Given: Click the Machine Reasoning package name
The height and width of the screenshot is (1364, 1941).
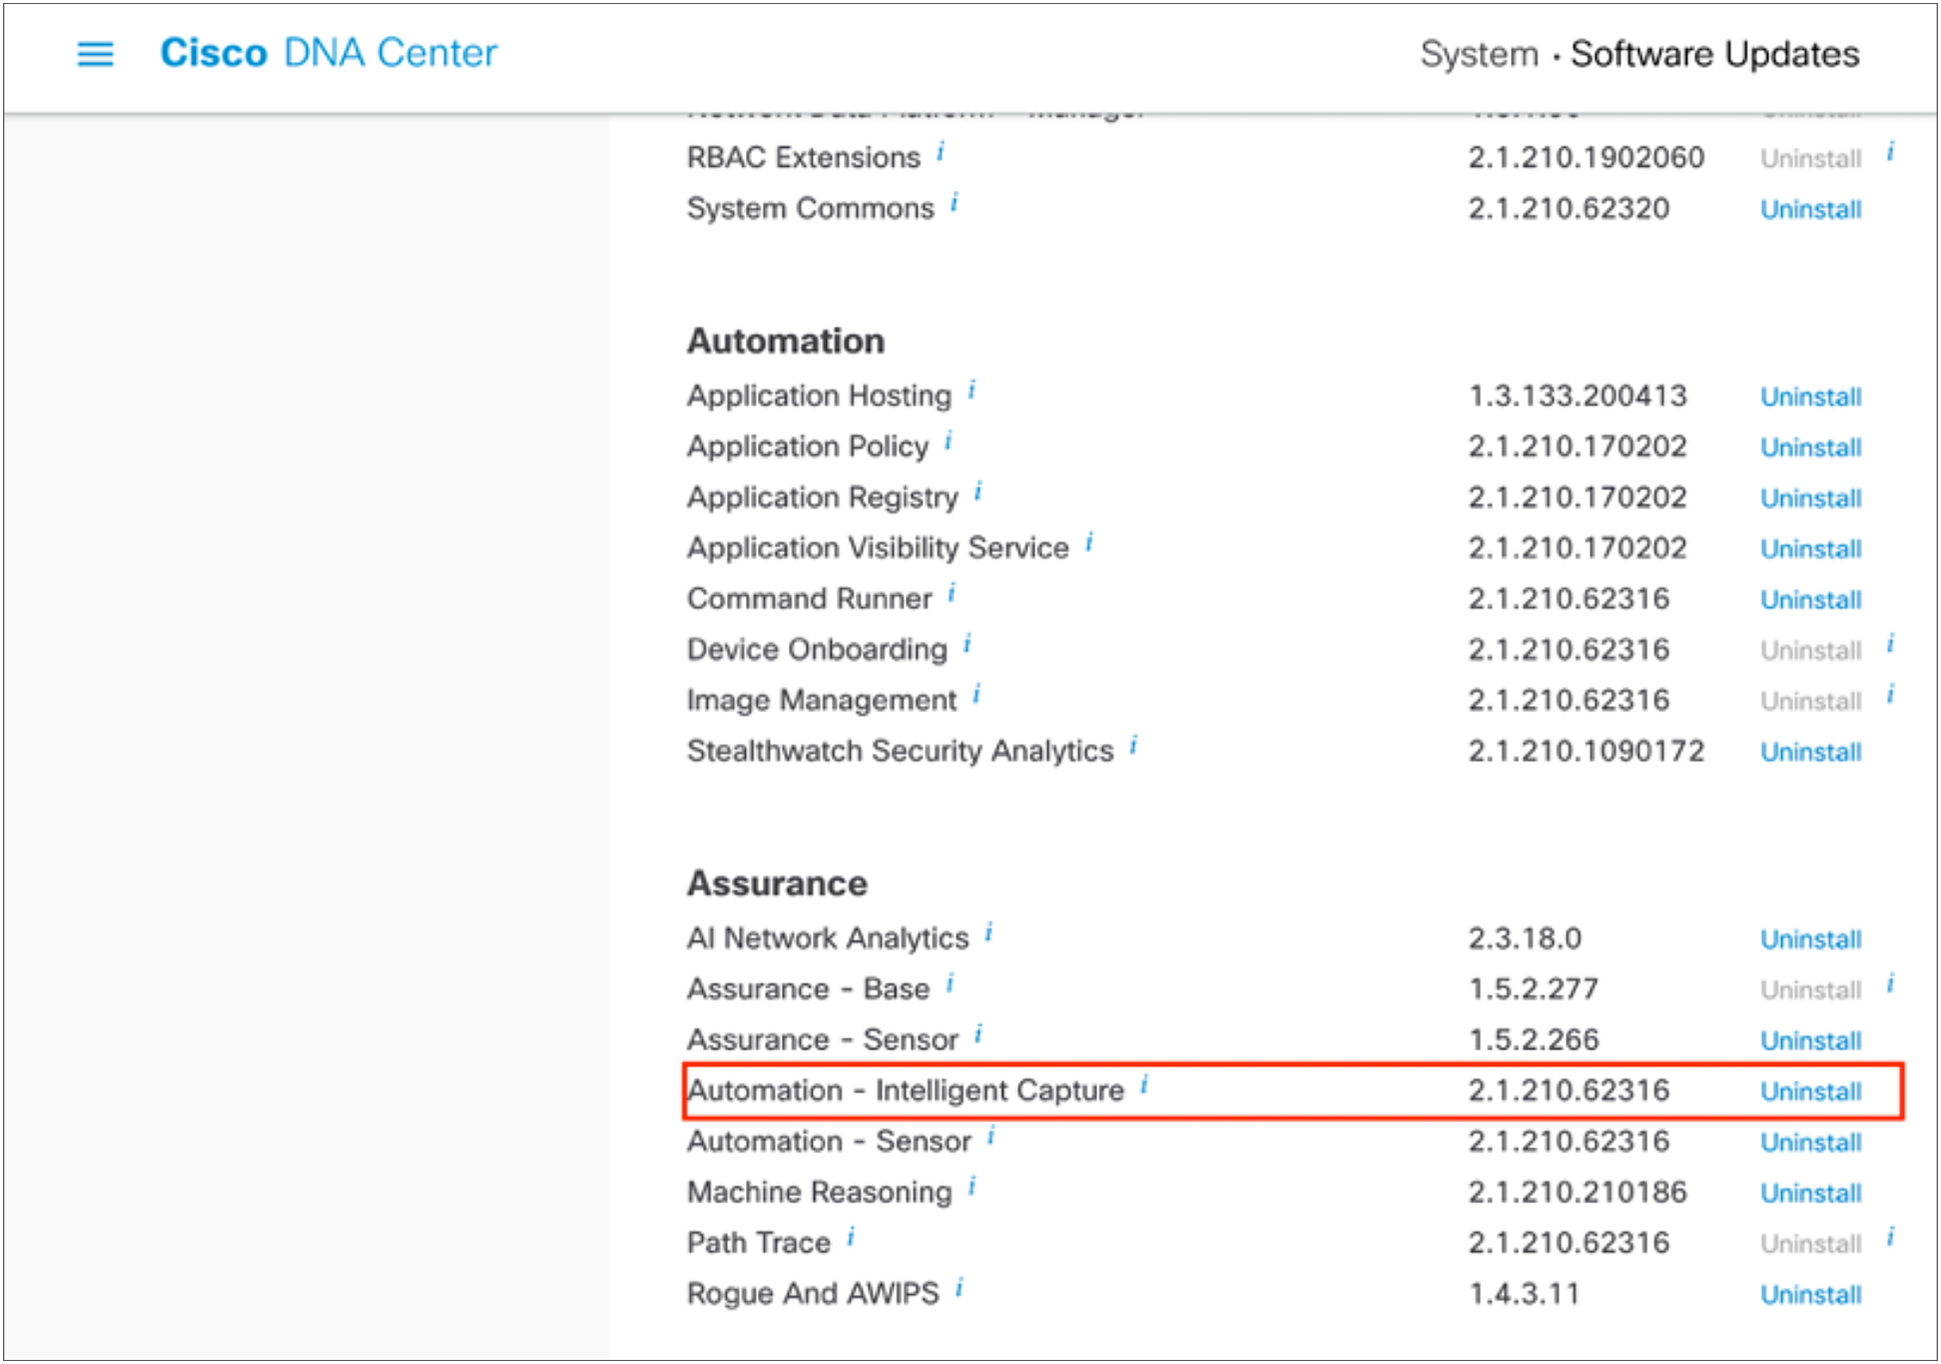Looking at the screenshot, I should tap(819, 1193).
